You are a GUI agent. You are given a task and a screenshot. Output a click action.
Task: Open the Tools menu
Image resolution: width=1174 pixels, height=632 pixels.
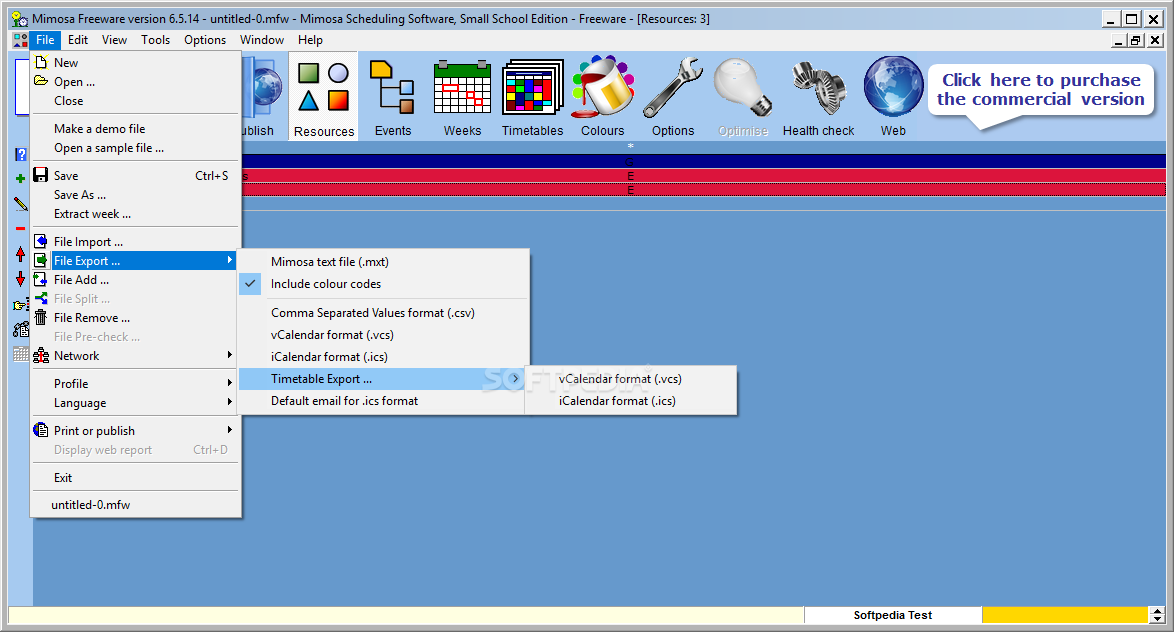click(x=155, y=40)
